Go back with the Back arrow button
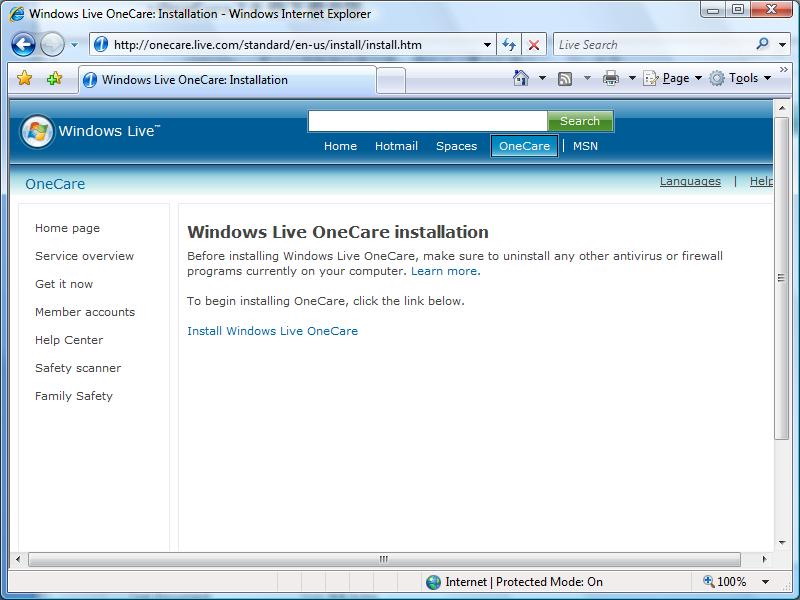Image resolution: width=800 pixels, height=600 pixels. (x=23, y=44)
